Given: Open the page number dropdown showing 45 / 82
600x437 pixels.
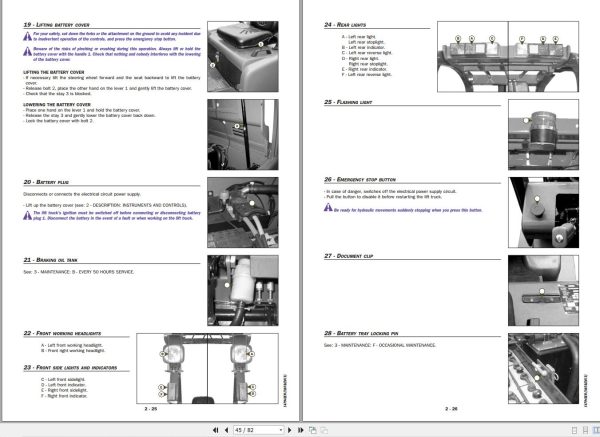Looking at the screenshot, I should (x=281, y=430).
